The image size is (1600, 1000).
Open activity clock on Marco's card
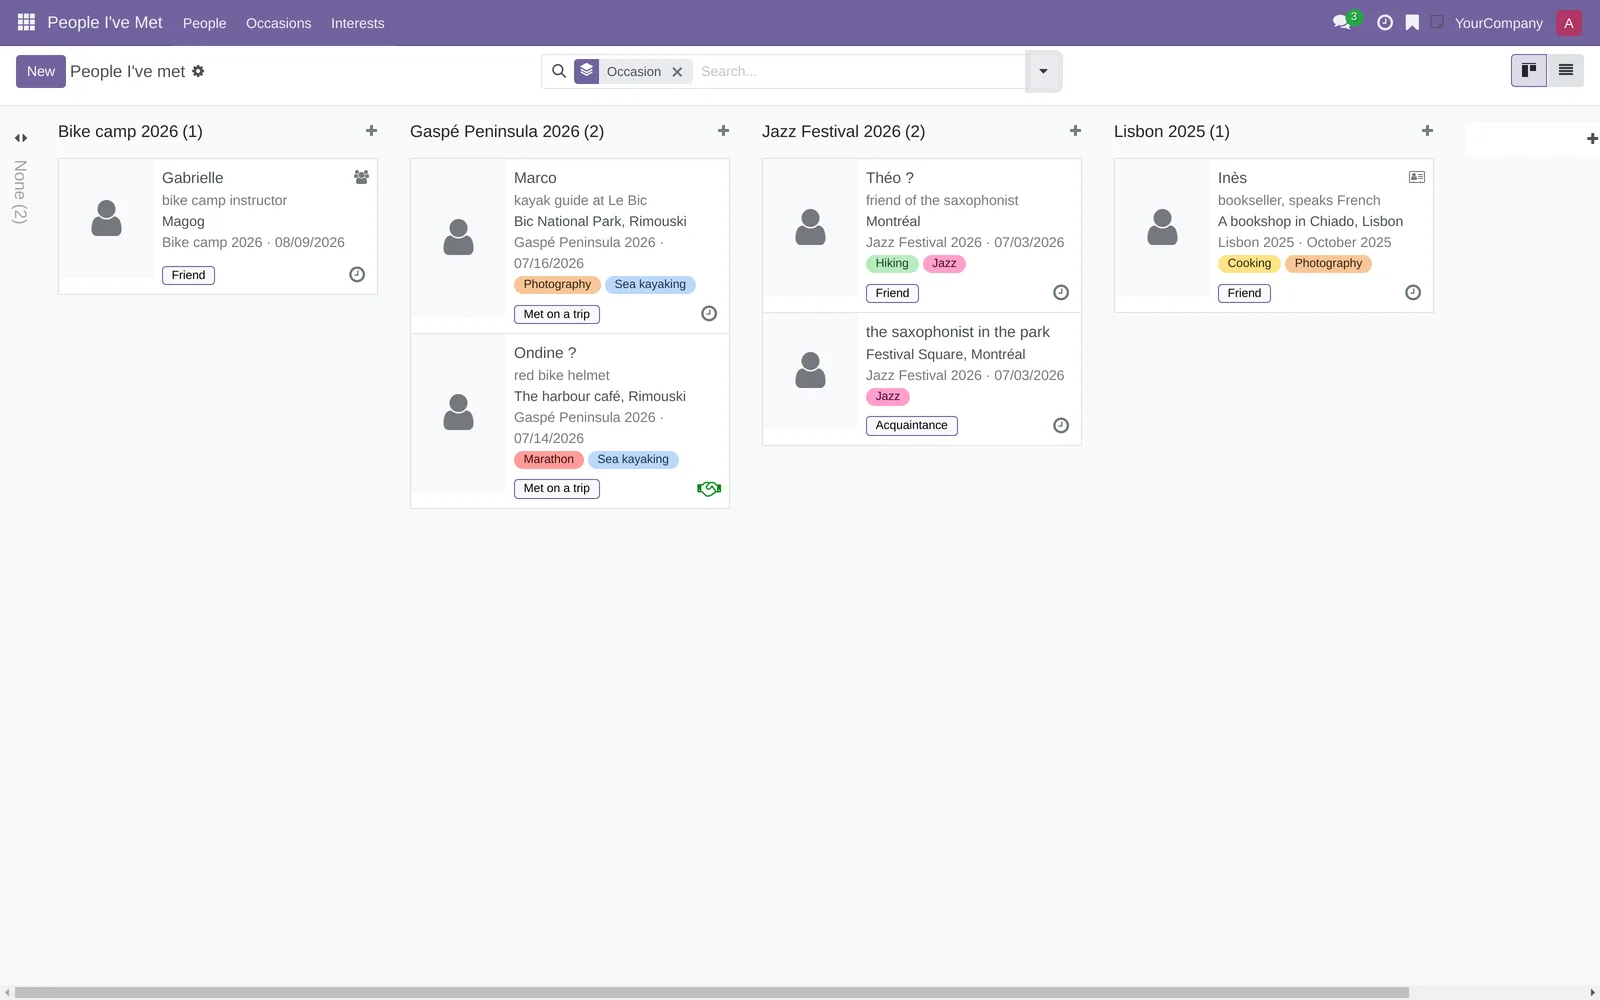(709, 314)
